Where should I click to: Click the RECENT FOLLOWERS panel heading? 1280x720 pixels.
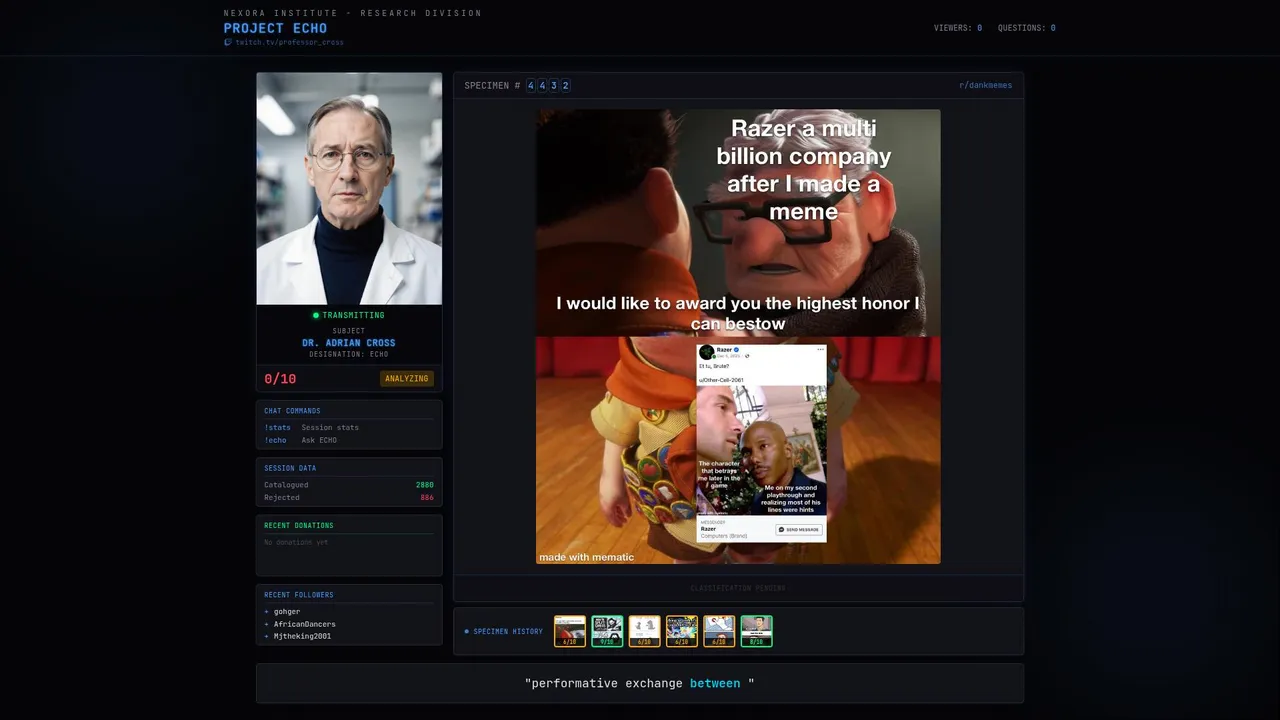click(299, 595)
